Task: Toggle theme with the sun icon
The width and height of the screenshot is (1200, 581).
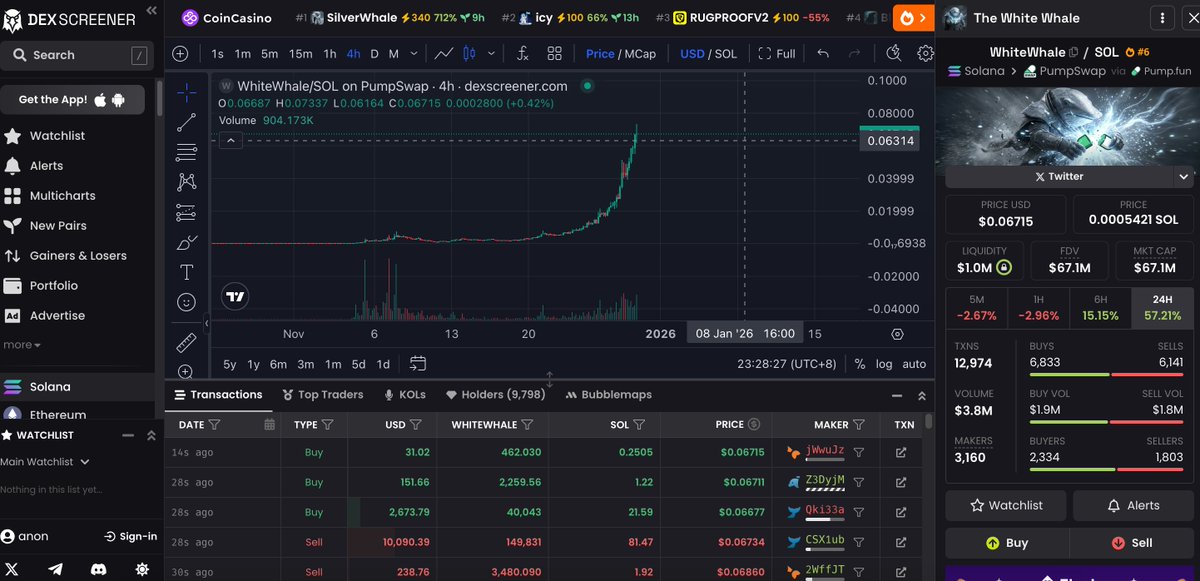Action: point(142,569)
